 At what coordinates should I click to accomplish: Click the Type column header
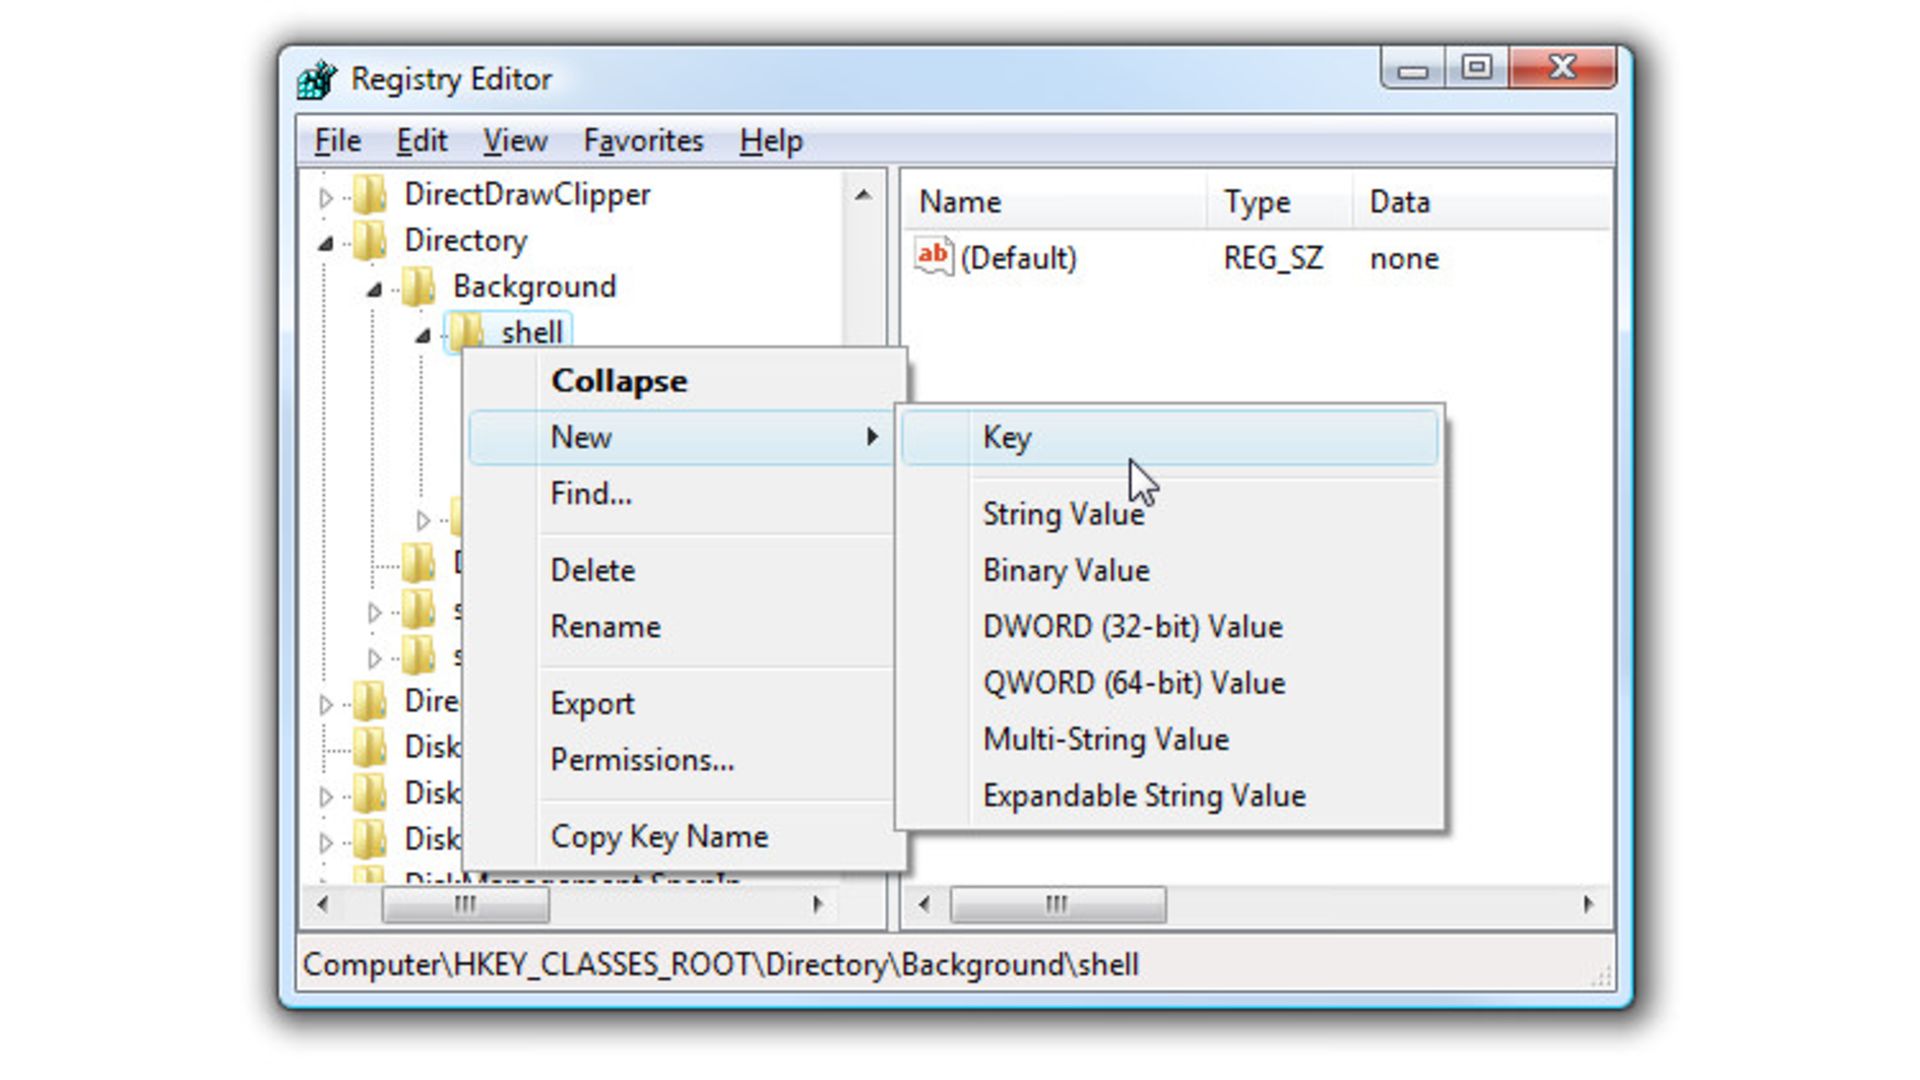1280,202
